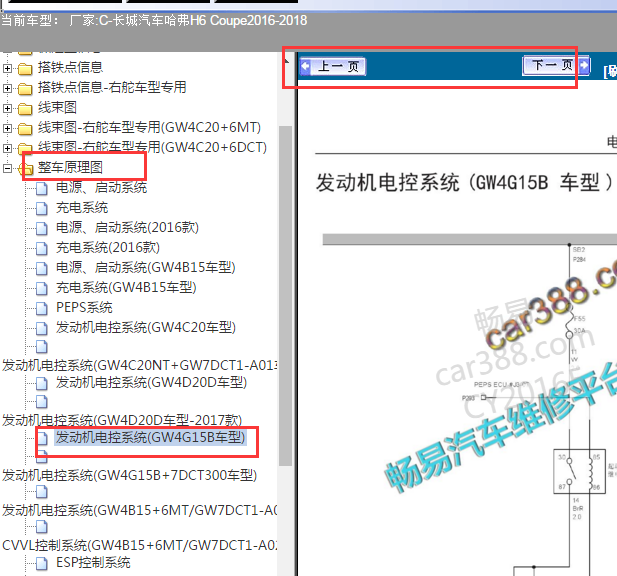The image size is (617, 576).
Task: Expand the 搭铁点信息-右舵车型专用 folder
Action: tap(7, 88)
